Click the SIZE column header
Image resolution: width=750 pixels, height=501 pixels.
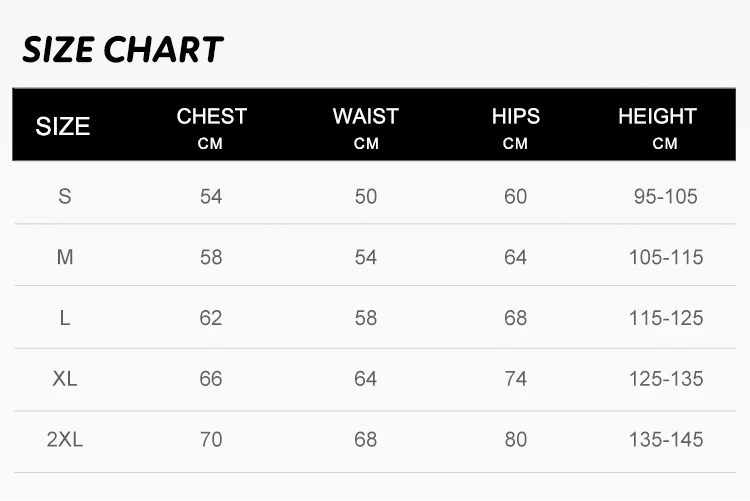[x=63, y=127]
